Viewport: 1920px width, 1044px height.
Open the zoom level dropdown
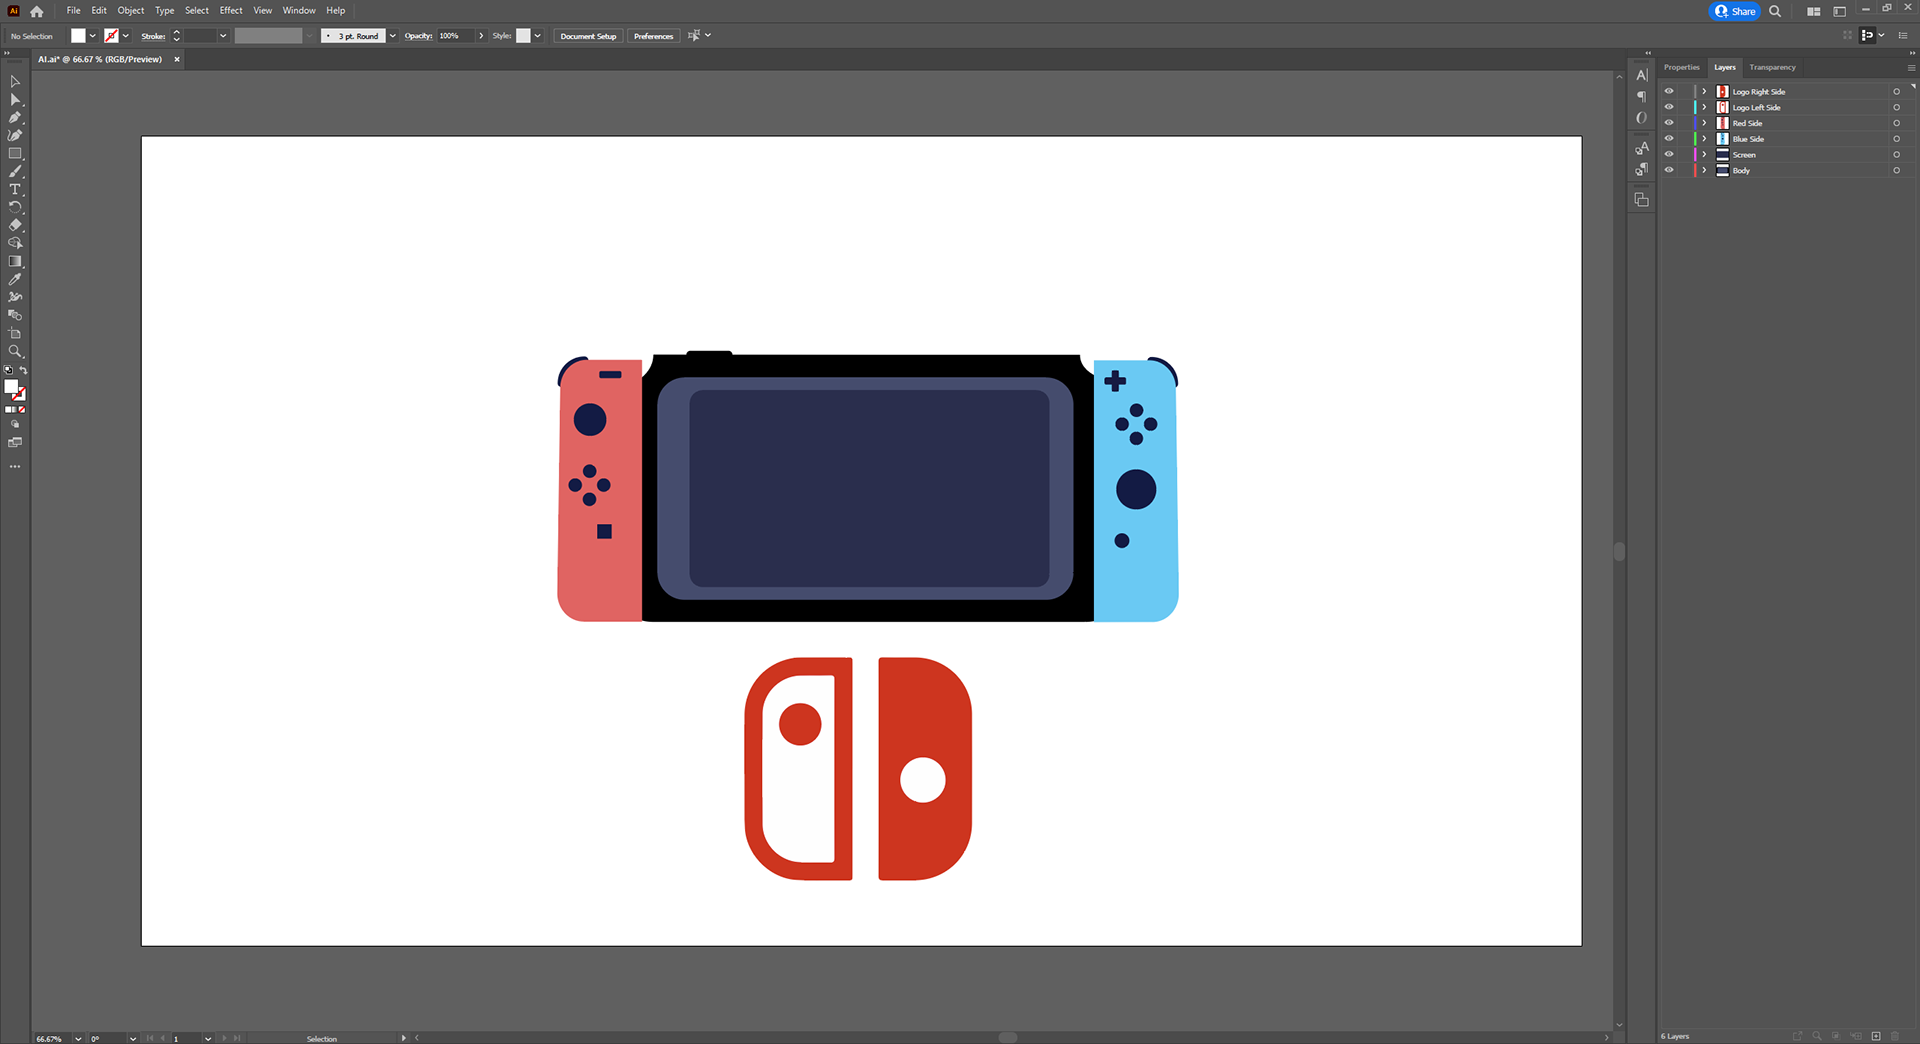coord(78,1039)
